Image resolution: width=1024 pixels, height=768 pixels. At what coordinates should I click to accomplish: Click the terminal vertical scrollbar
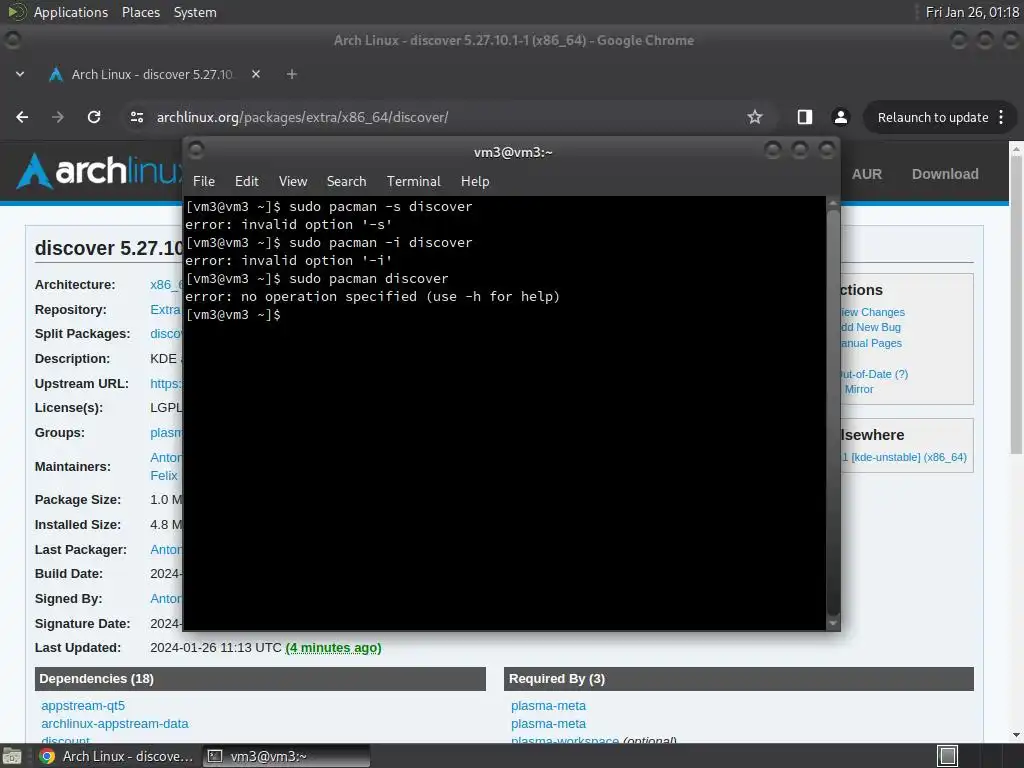[x=833, y=411]
